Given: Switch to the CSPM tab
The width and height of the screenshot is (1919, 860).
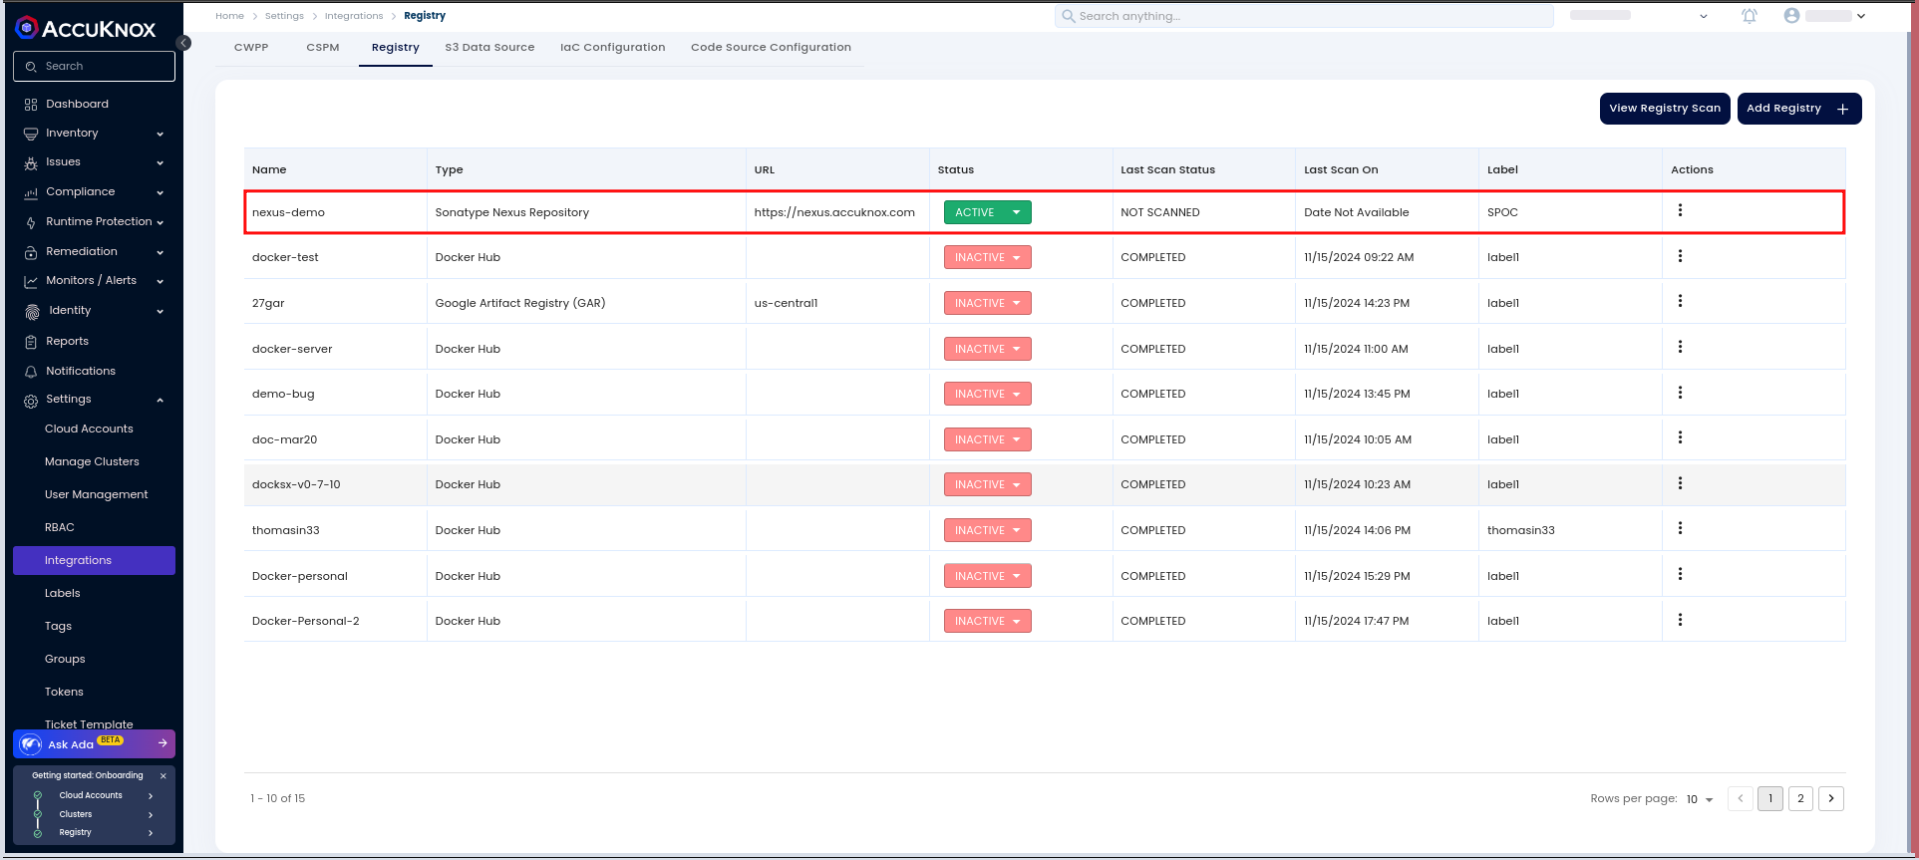Looking at the screenshot, I should pos(323,47).
